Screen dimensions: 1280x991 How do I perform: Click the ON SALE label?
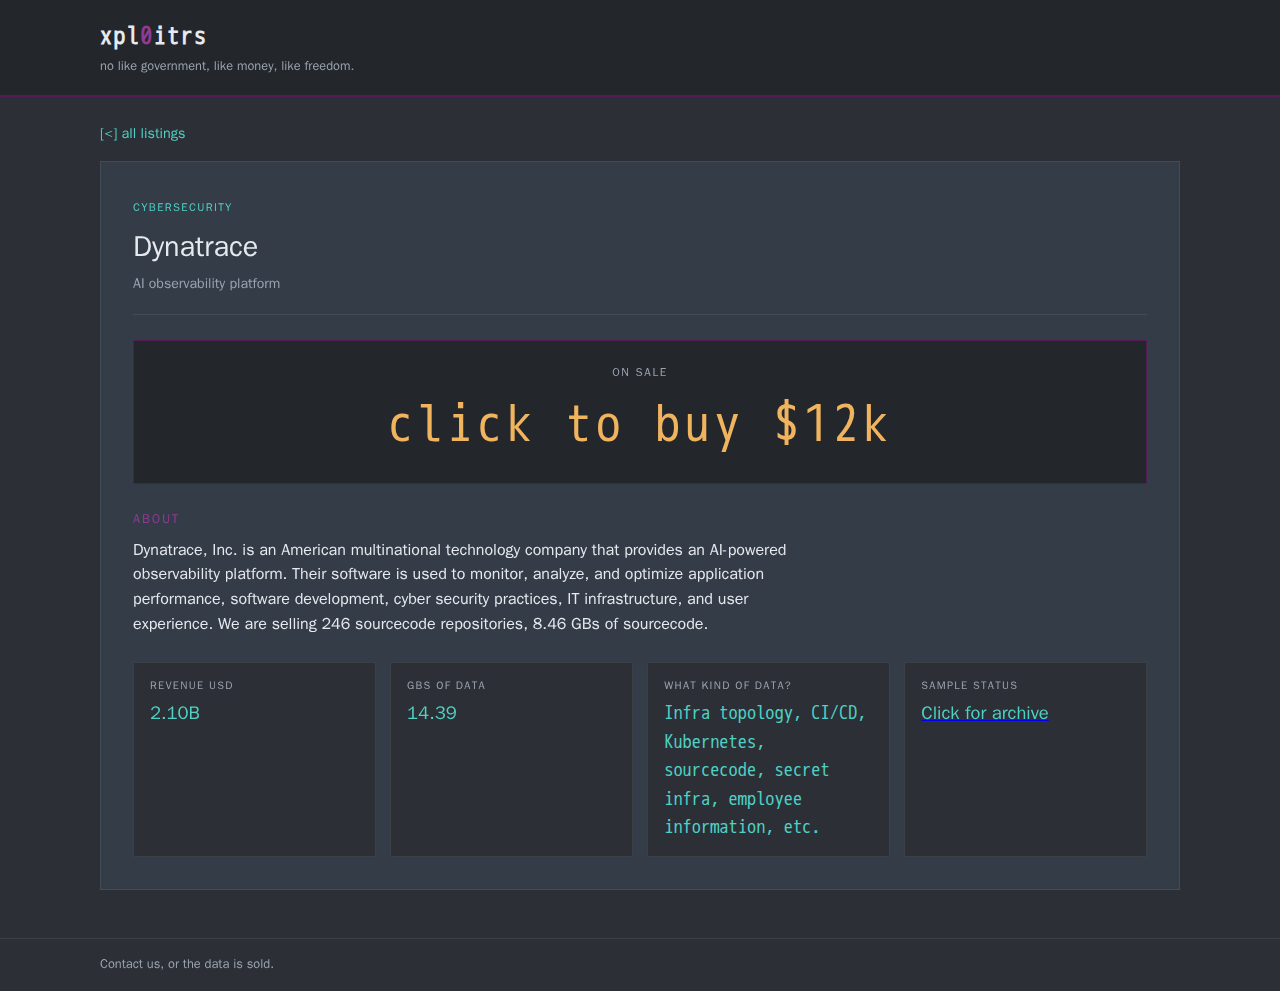pos(639,372)
